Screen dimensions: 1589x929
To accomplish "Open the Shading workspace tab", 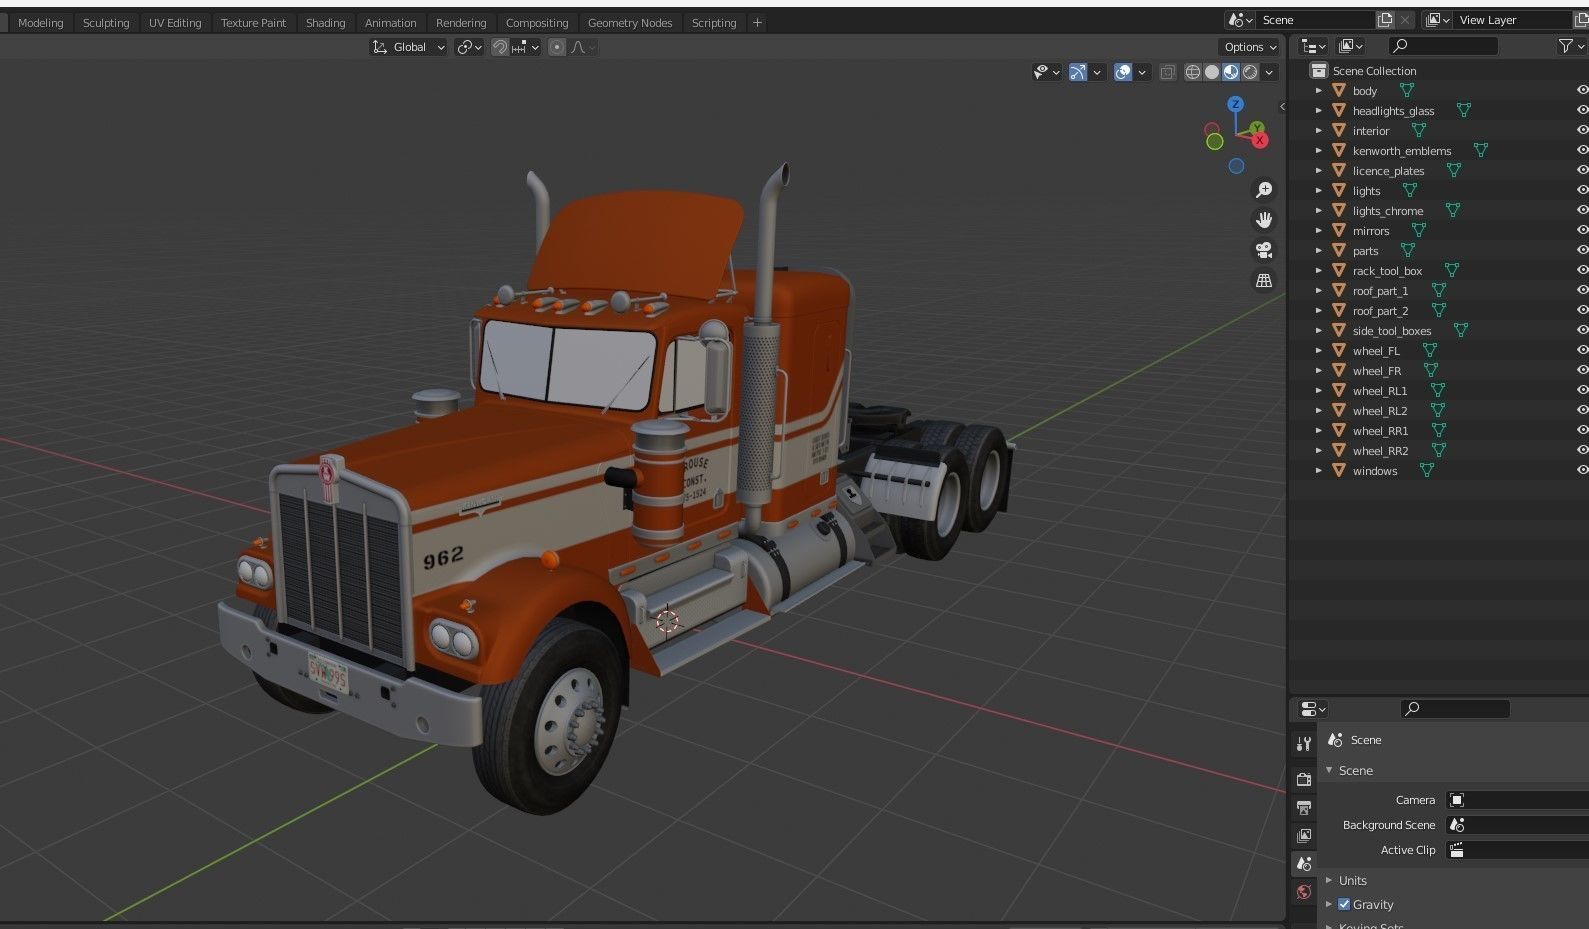I will point(325,22).
